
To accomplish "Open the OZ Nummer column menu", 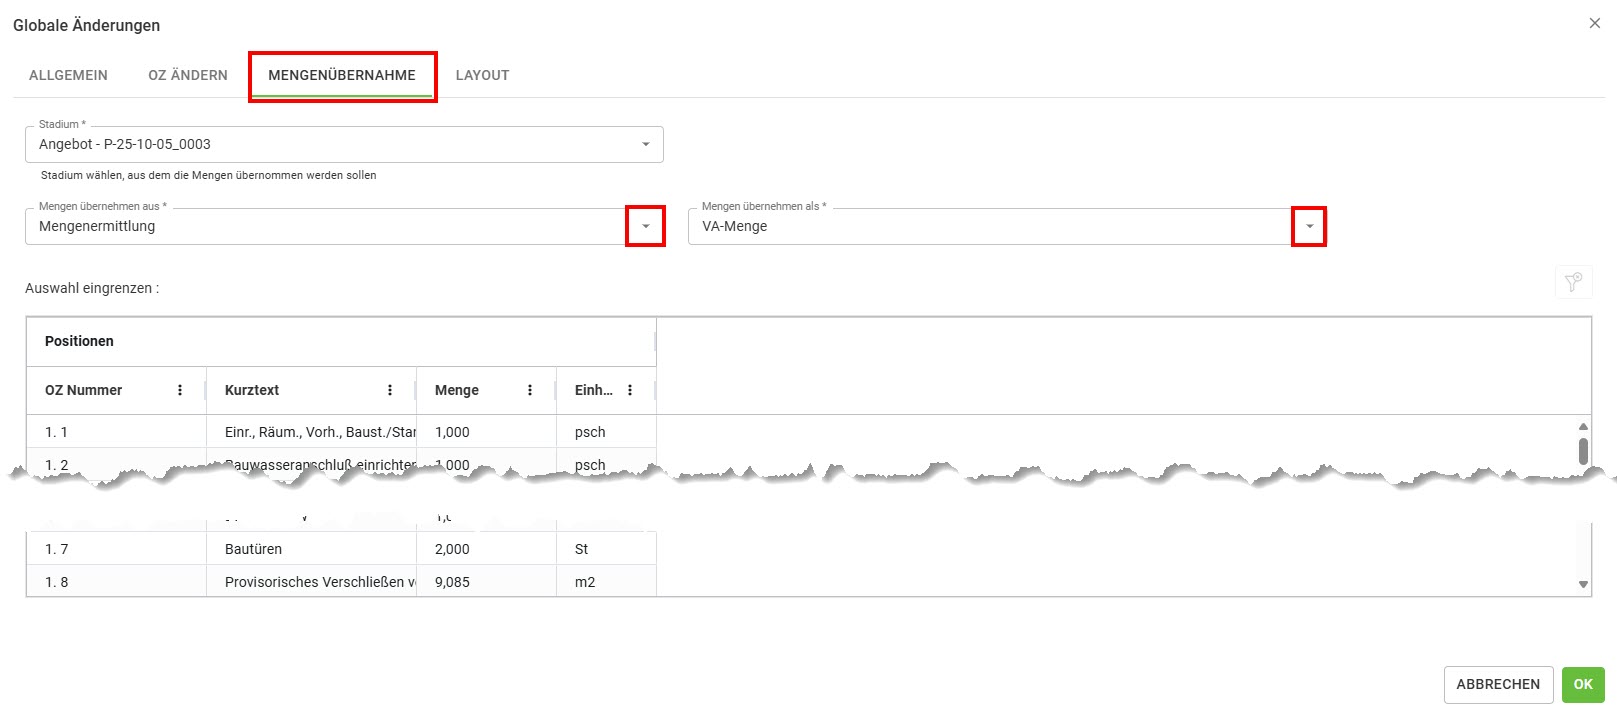I will pos(180,390).
